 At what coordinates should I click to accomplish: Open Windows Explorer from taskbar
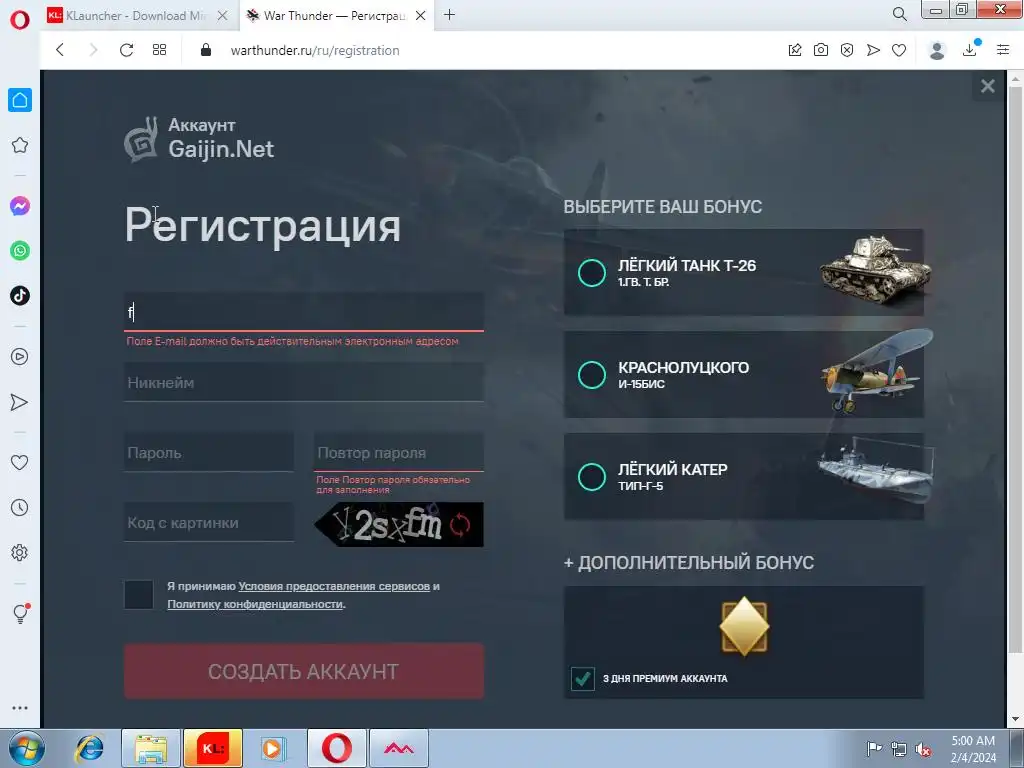[151, 748]
